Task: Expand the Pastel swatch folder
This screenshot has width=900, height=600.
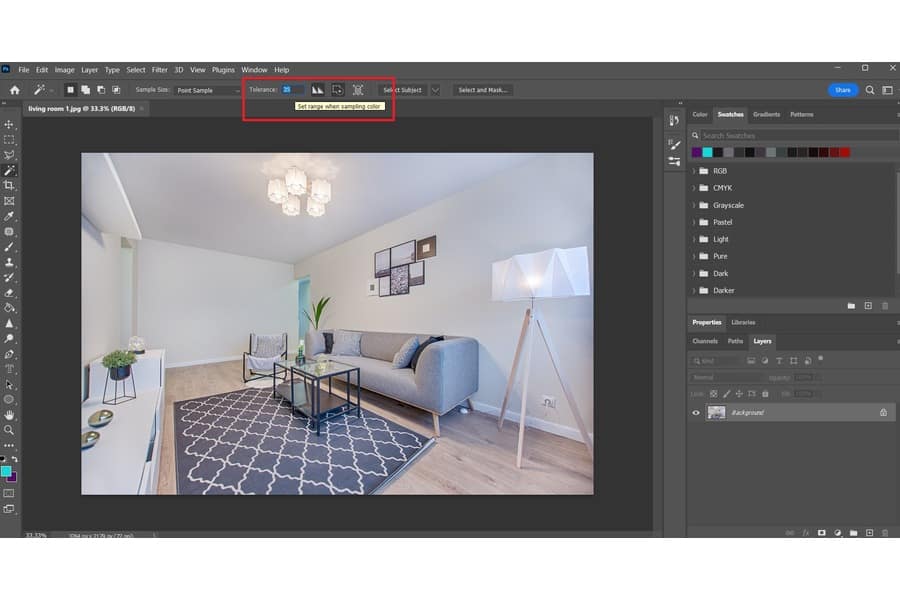Action: [x=693, y=222]
